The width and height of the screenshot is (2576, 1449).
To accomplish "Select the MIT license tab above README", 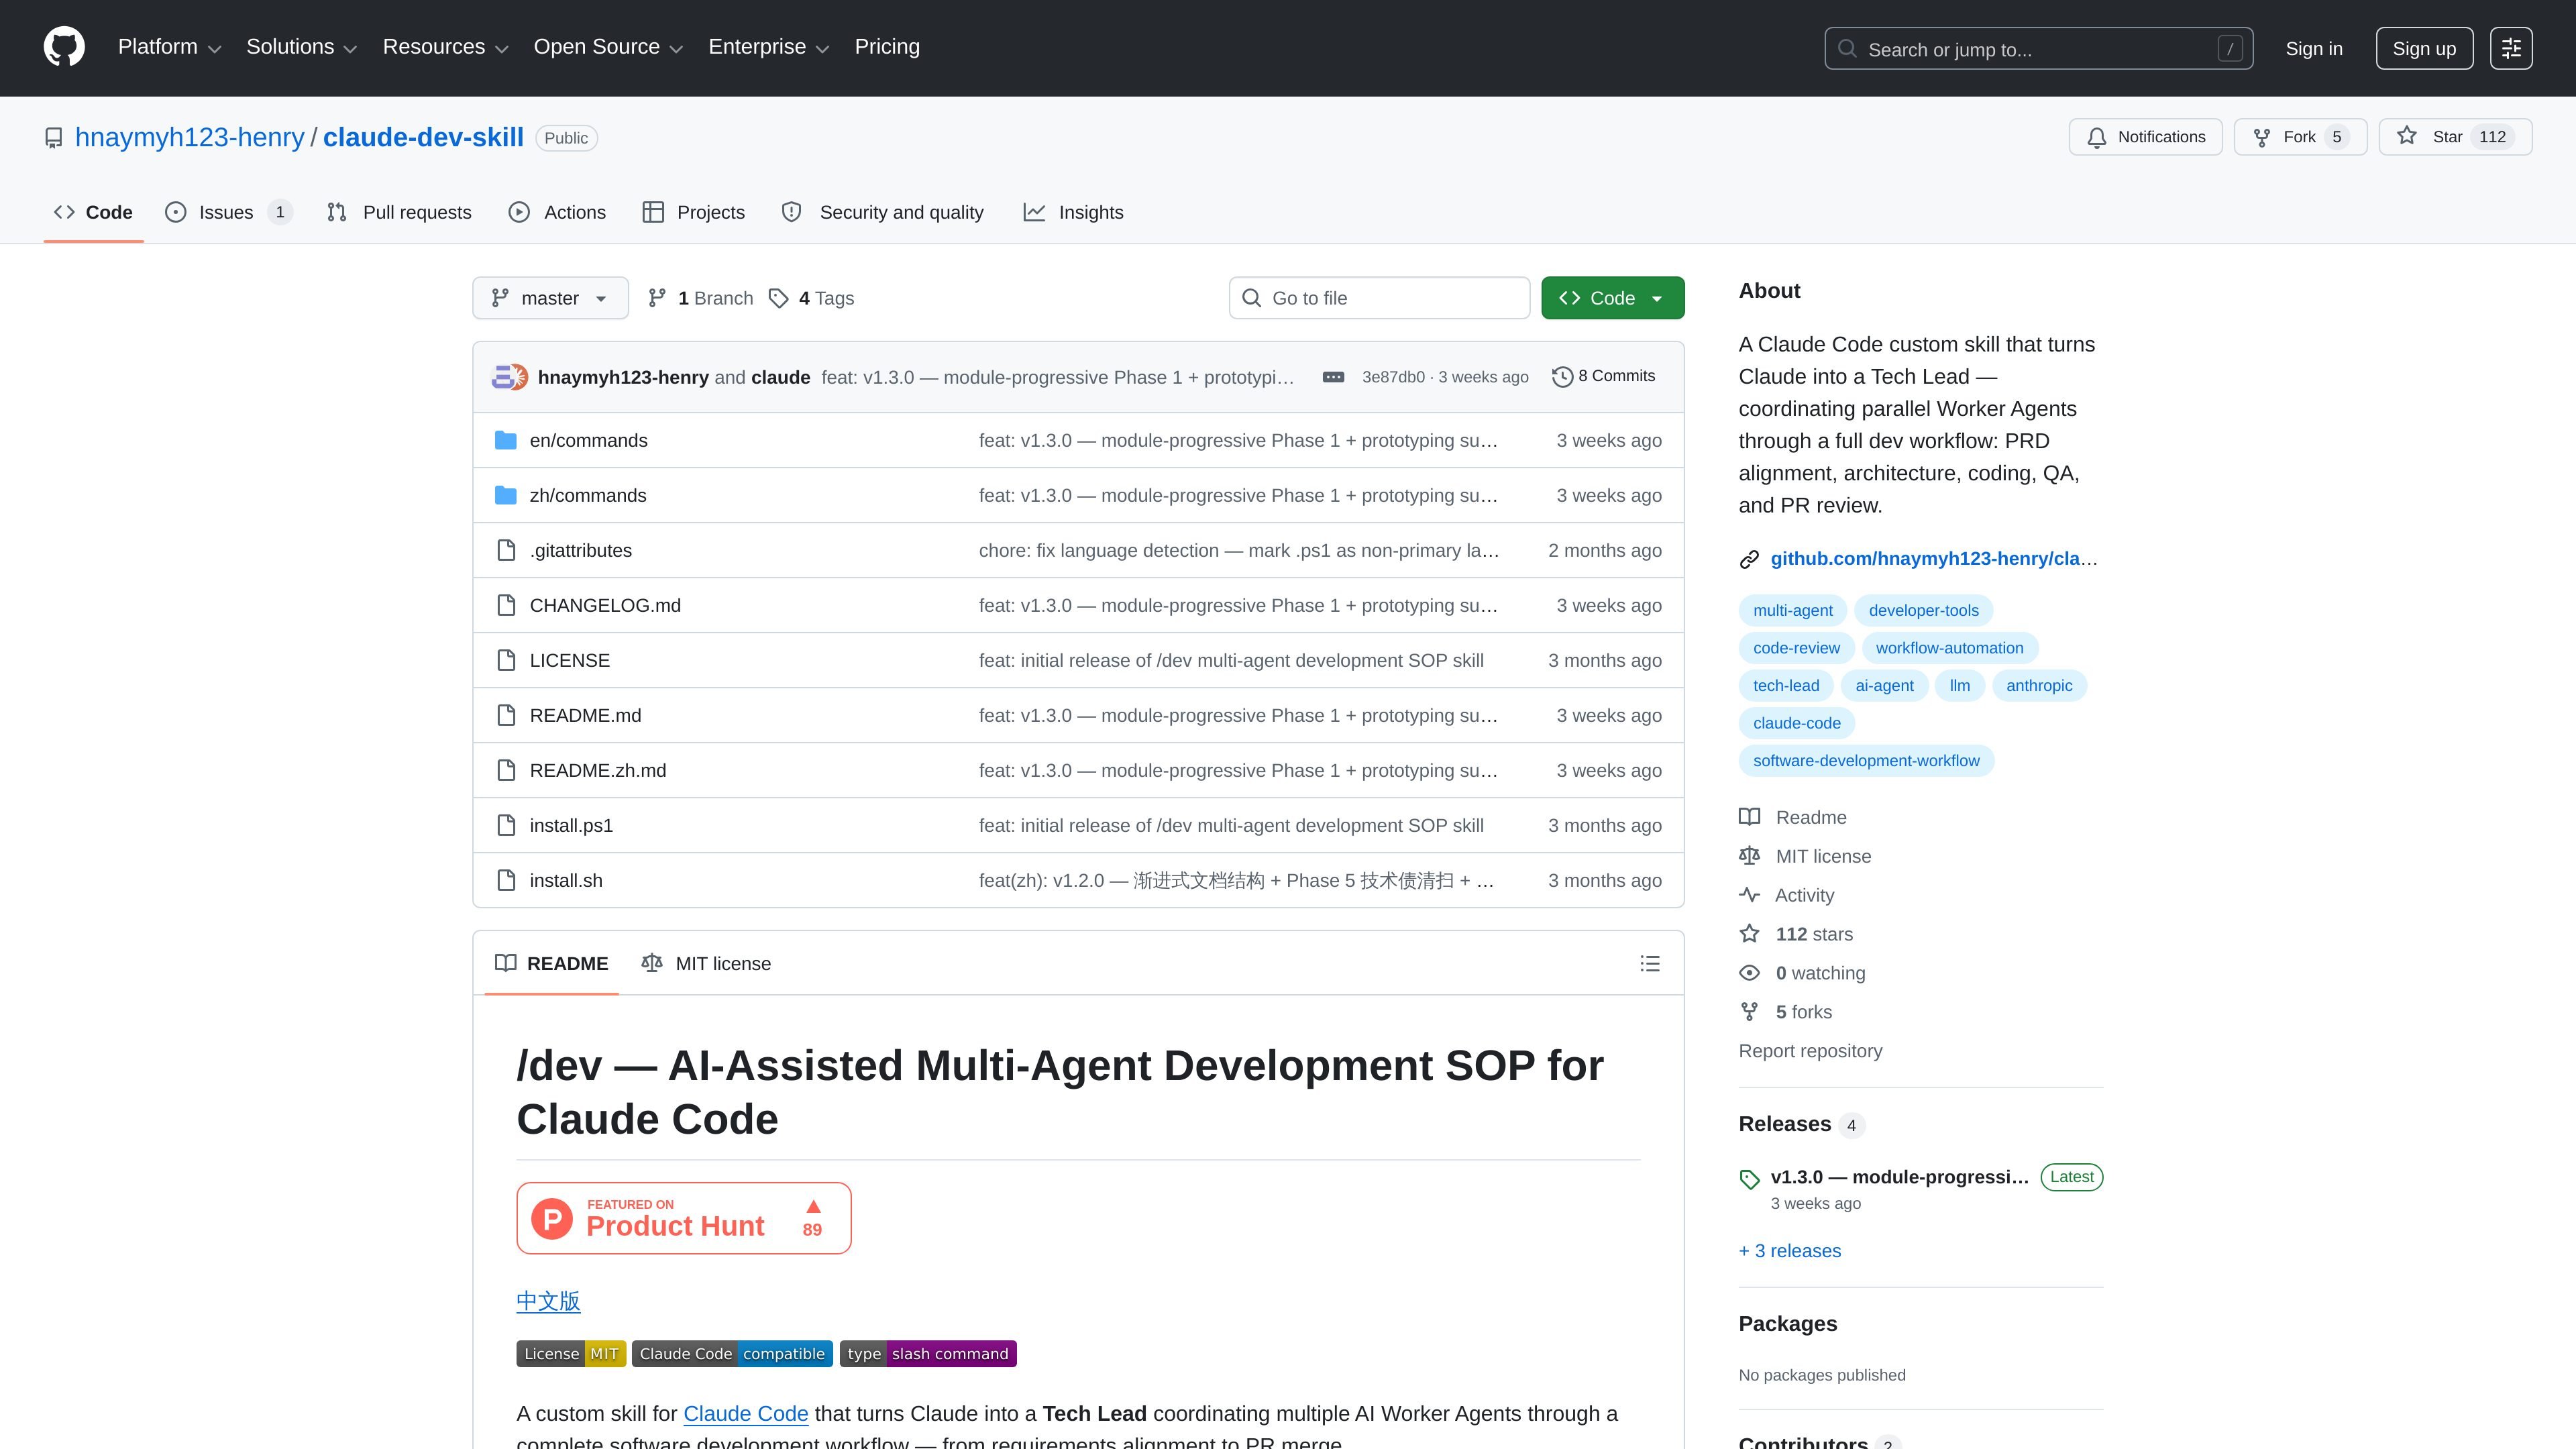I will click(706, 963).
